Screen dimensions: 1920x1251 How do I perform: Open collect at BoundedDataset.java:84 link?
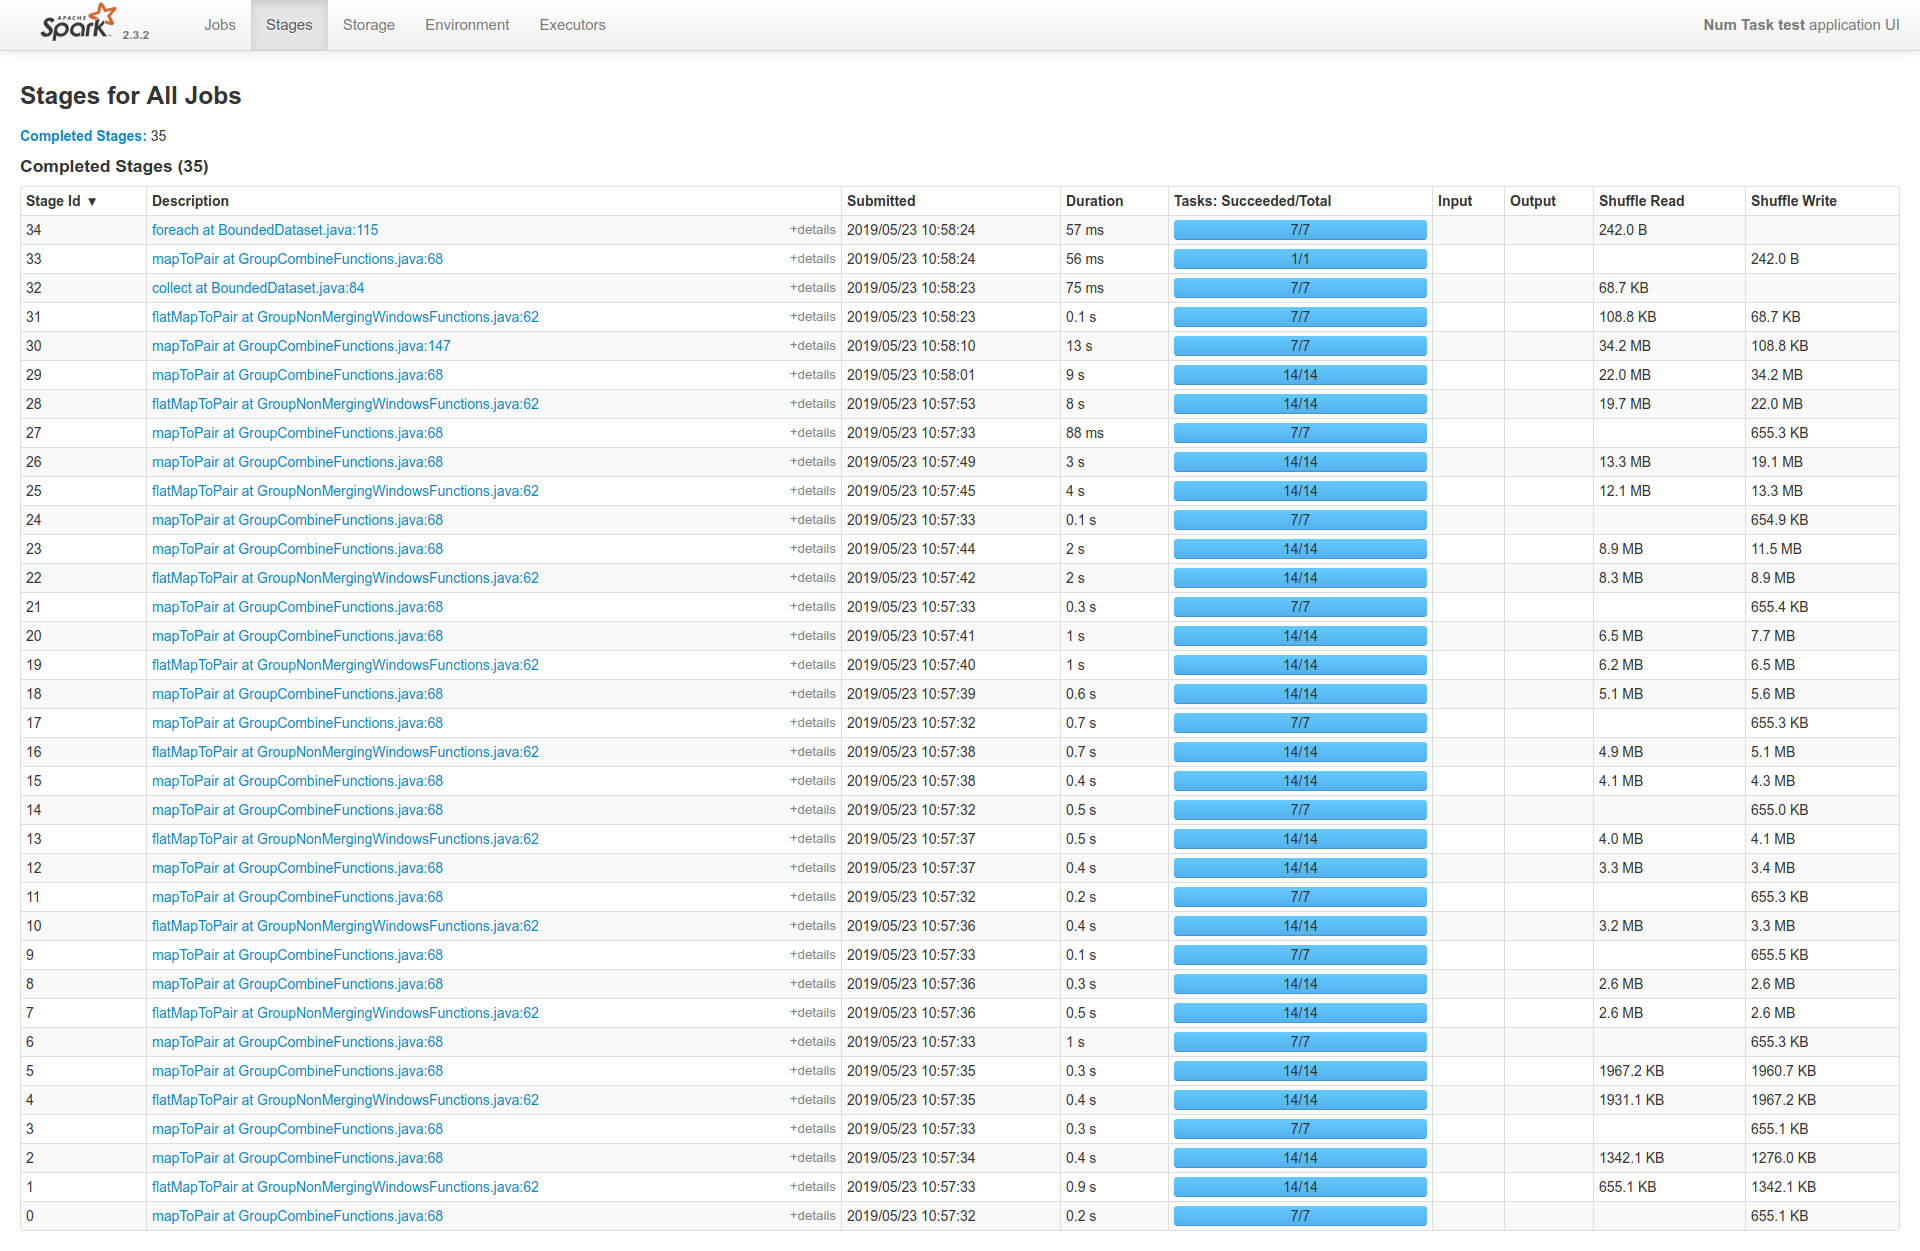[258, 288]
